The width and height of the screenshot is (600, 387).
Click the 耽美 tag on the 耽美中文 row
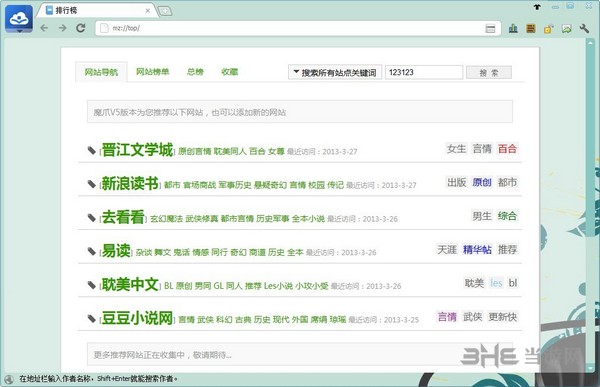(474, 283)
